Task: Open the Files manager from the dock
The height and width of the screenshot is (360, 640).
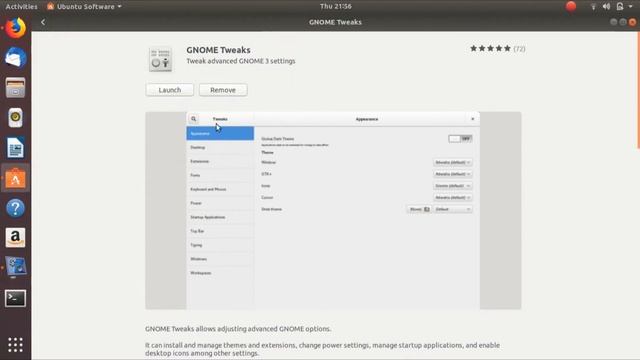Action: [16, 88]
